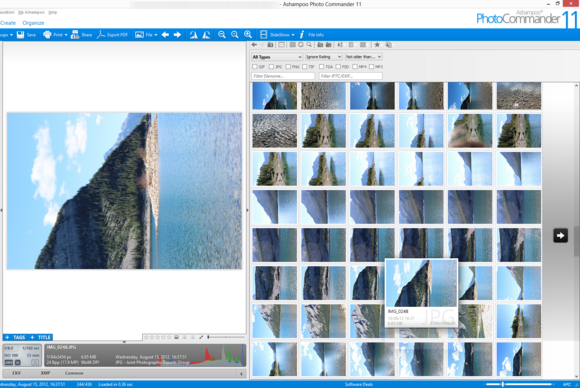The image size is (580, 388).
Task: Open the Help menu
Action: [53, 12]
